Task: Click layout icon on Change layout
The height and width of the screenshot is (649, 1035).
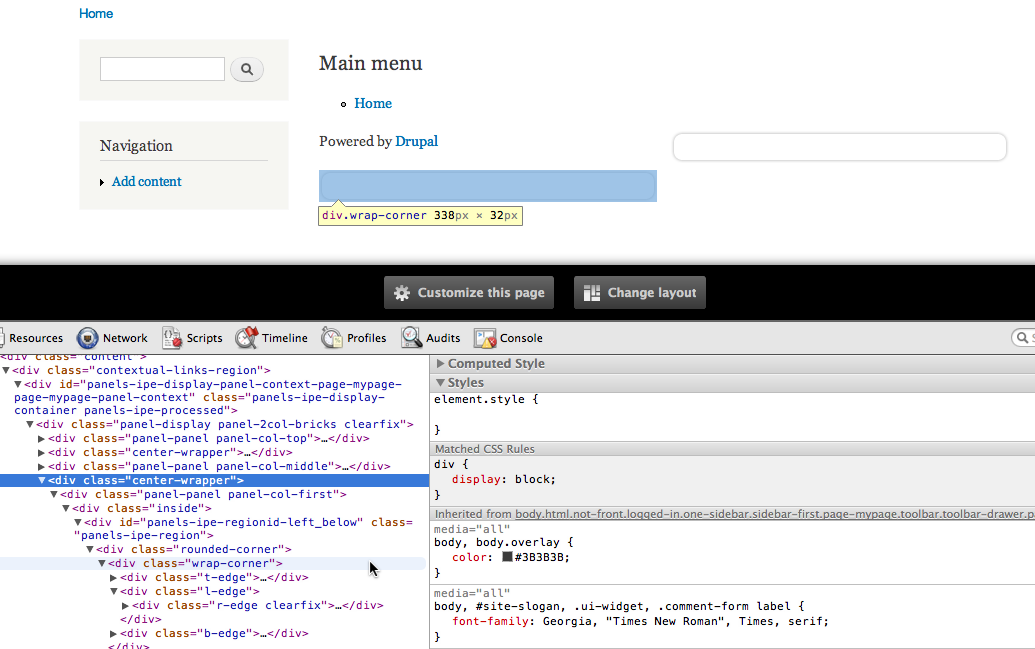Action: [592, 293]
